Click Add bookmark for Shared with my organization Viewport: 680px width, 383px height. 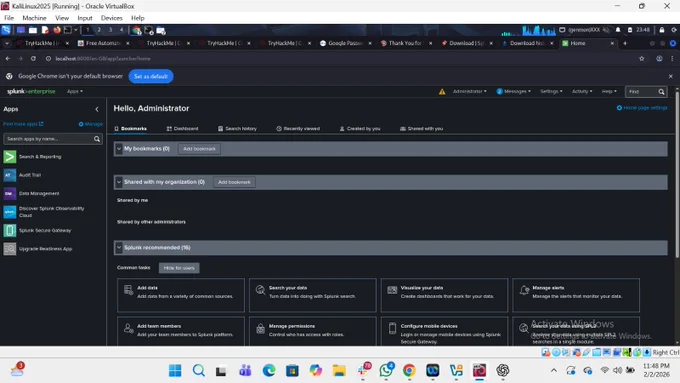[x=234, y=182]
